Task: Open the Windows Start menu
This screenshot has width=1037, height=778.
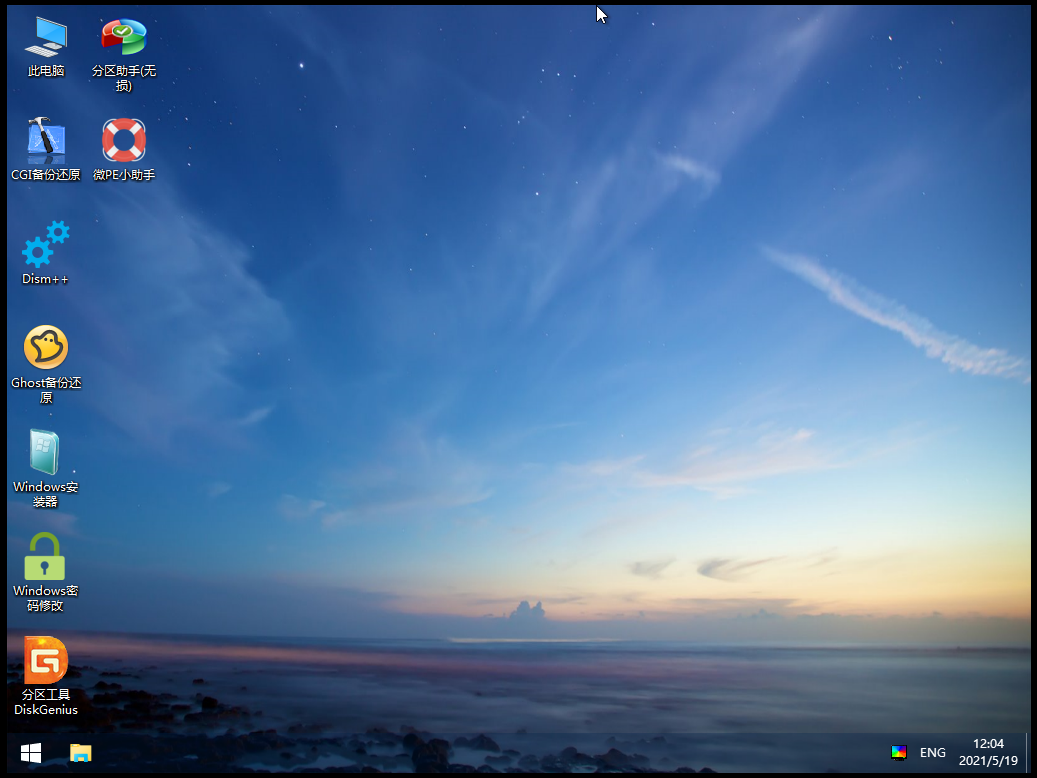Action: [30, 753]
